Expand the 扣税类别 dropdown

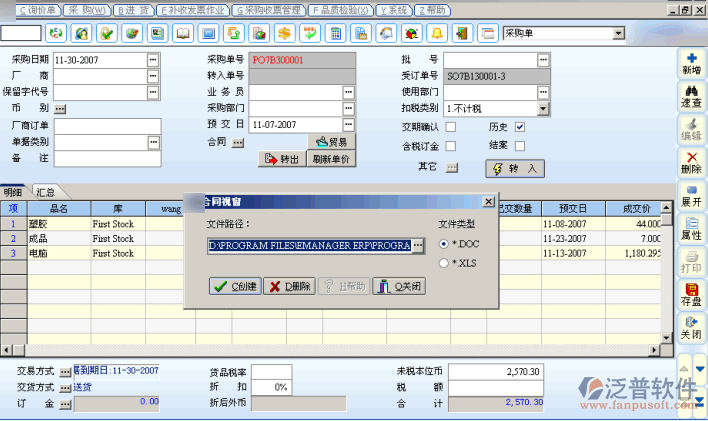click(544, 108)
